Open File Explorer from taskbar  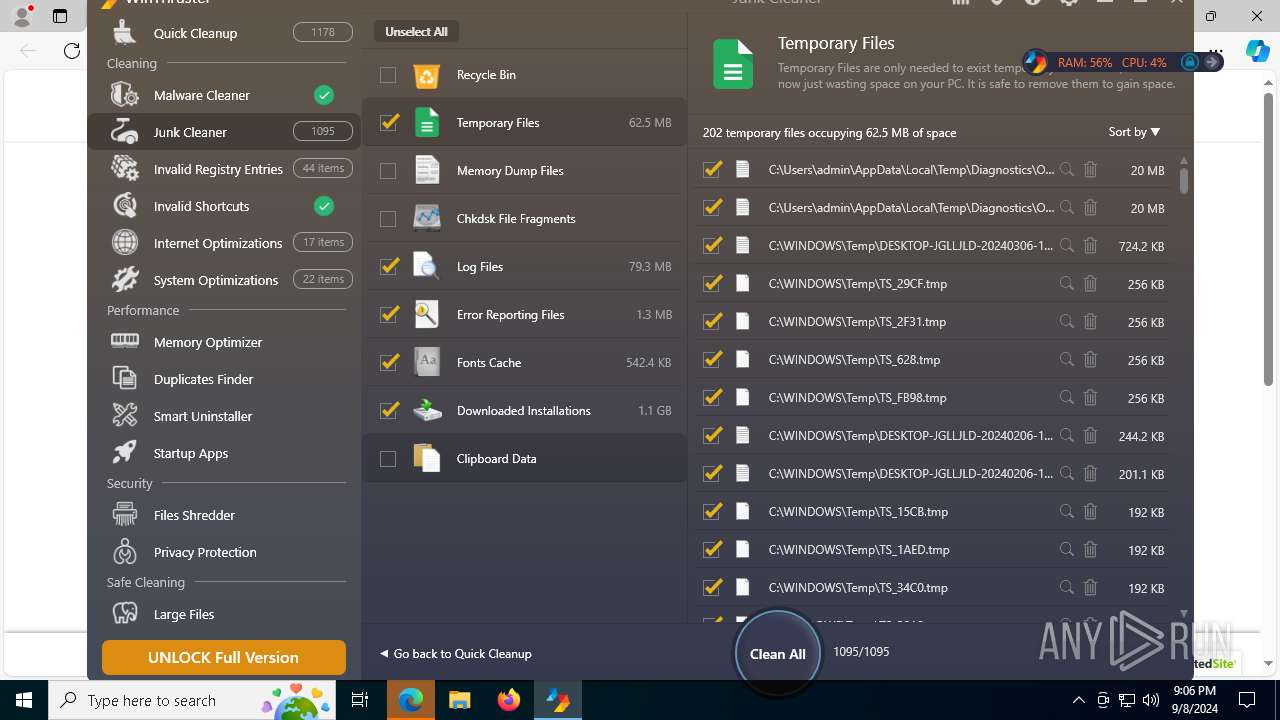tap(459, 700)
